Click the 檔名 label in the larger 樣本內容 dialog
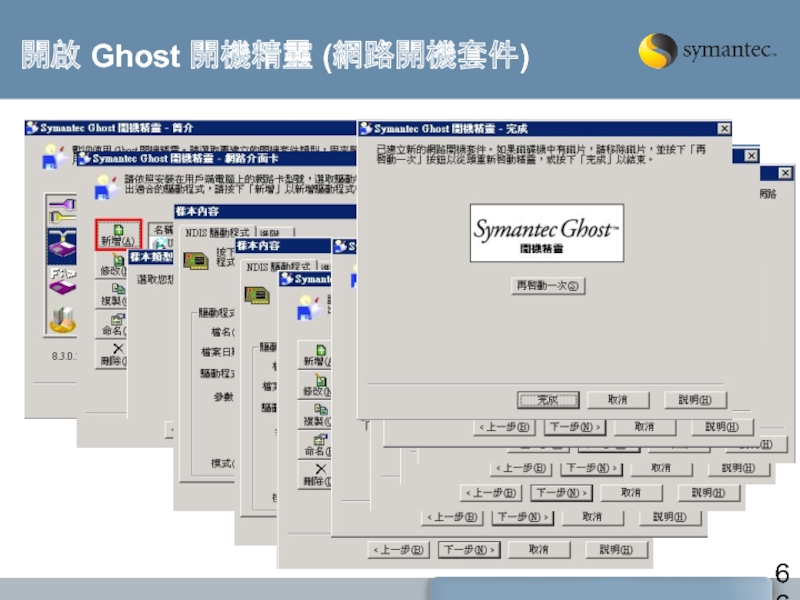 (222, 332)
